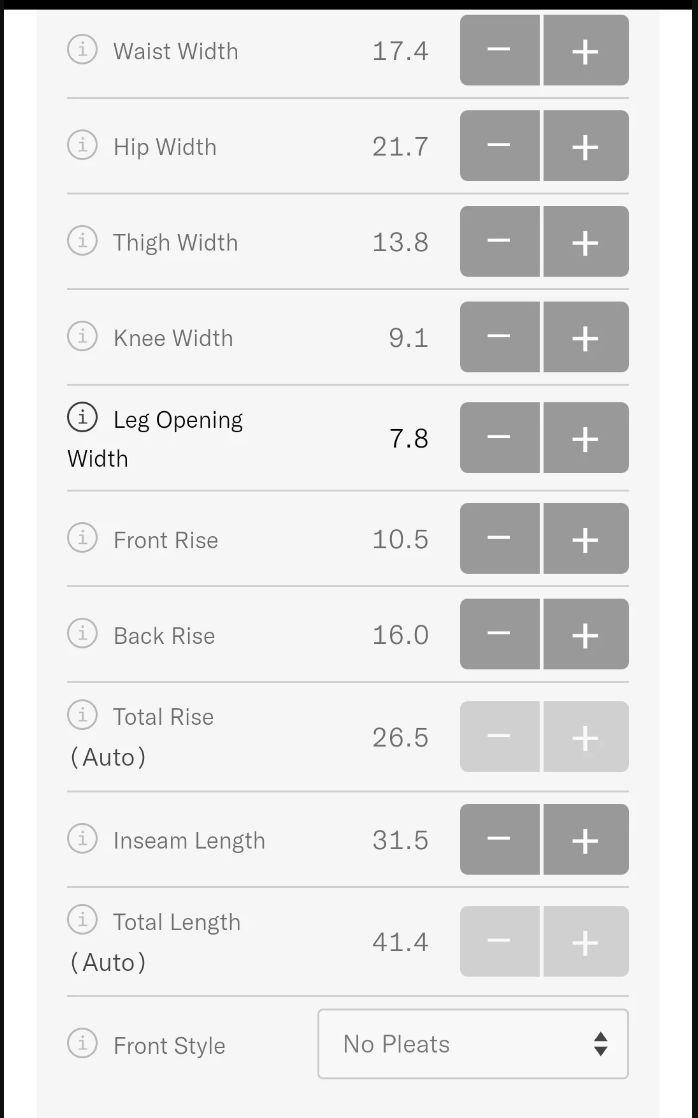Screen dimensions: 698x1118
Task: Increase Back Rise measurement
Action: coord(585,635)
